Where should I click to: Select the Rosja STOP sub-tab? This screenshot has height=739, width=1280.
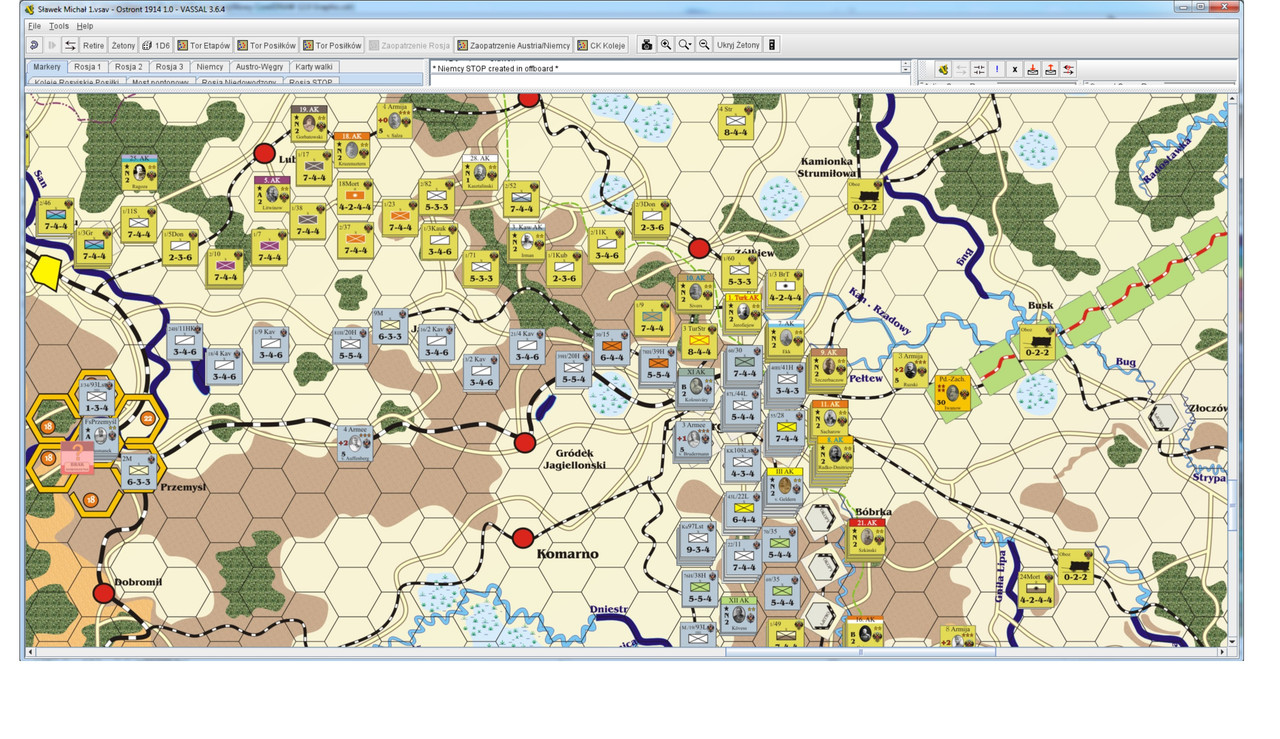click(x=309, y=81)
